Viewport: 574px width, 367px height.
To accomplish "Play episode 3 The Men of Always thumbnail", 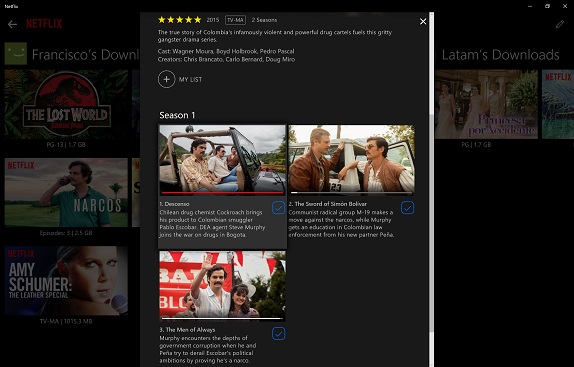I will tap(223, 285).
